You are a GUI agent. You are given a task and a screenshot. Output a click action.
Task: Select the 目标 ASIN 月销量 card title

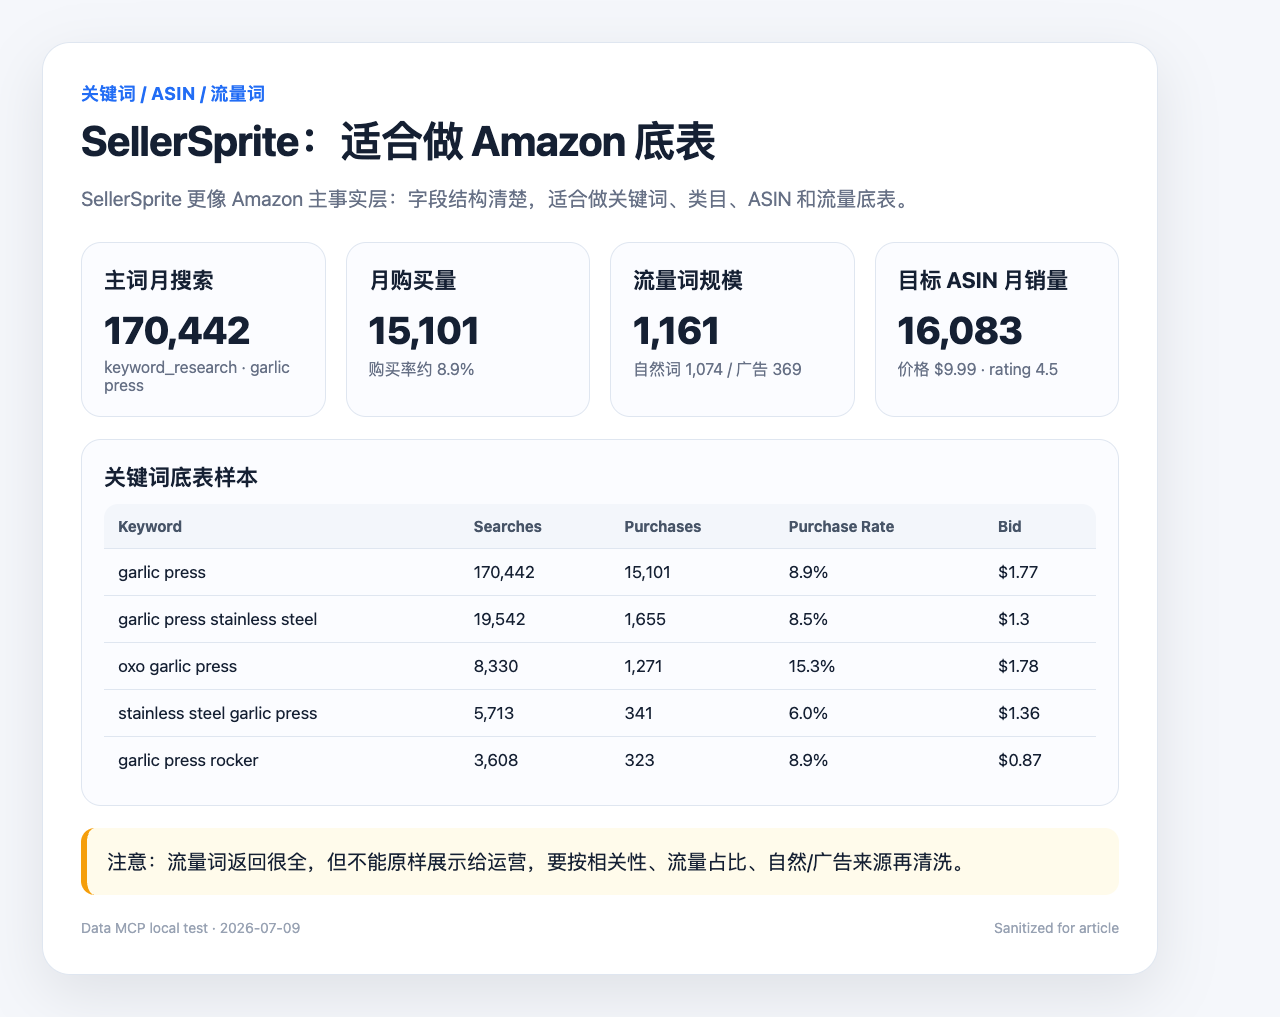pyautogui.click(x=983, y=281)
